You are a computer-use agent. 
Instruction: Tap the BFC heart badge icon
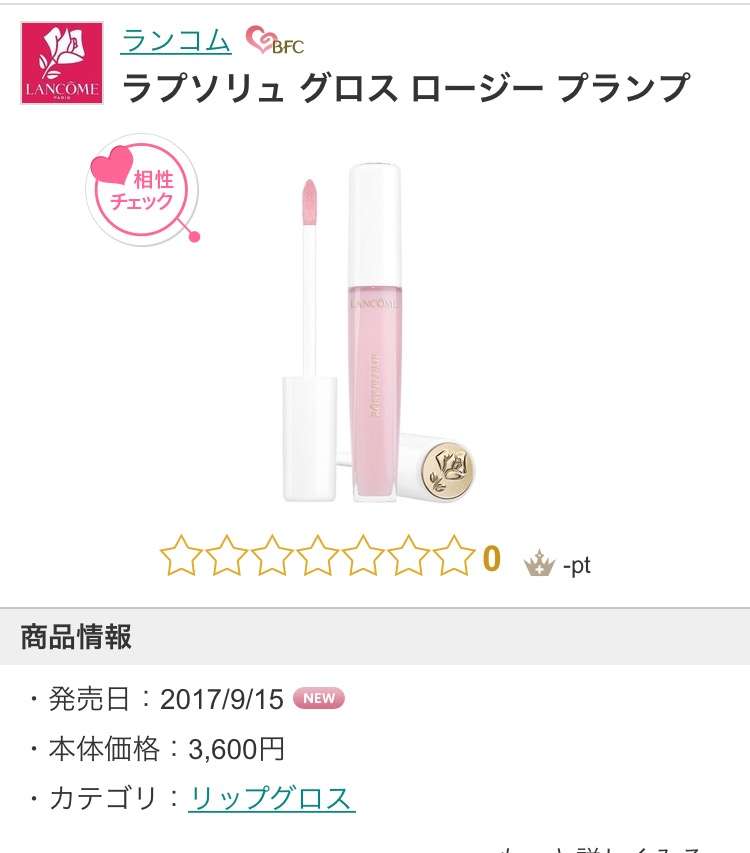[x=275, y=40]
